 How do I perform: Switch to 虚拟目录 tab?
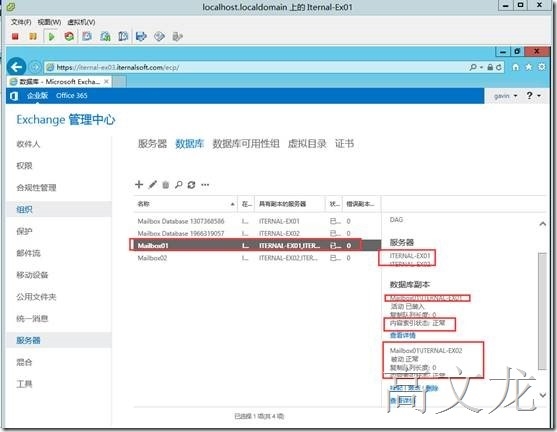click(x=307, y=144)
